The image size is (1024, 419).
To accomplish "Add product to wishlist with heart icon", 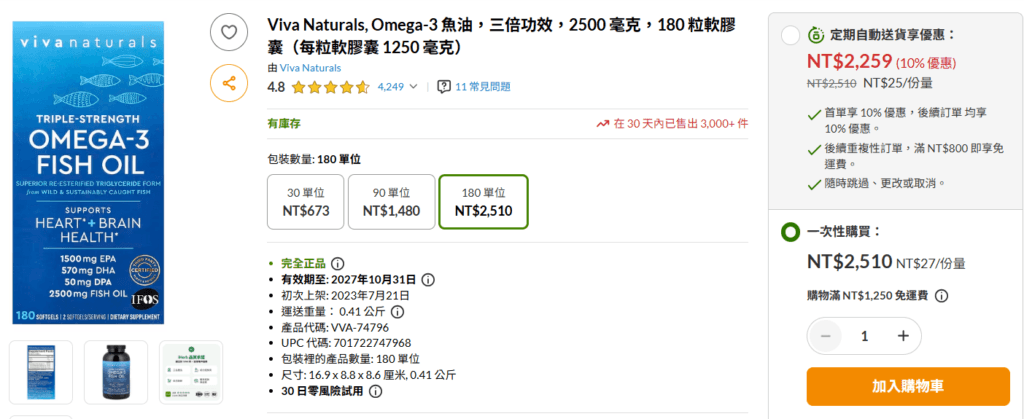I will (229, 32).
